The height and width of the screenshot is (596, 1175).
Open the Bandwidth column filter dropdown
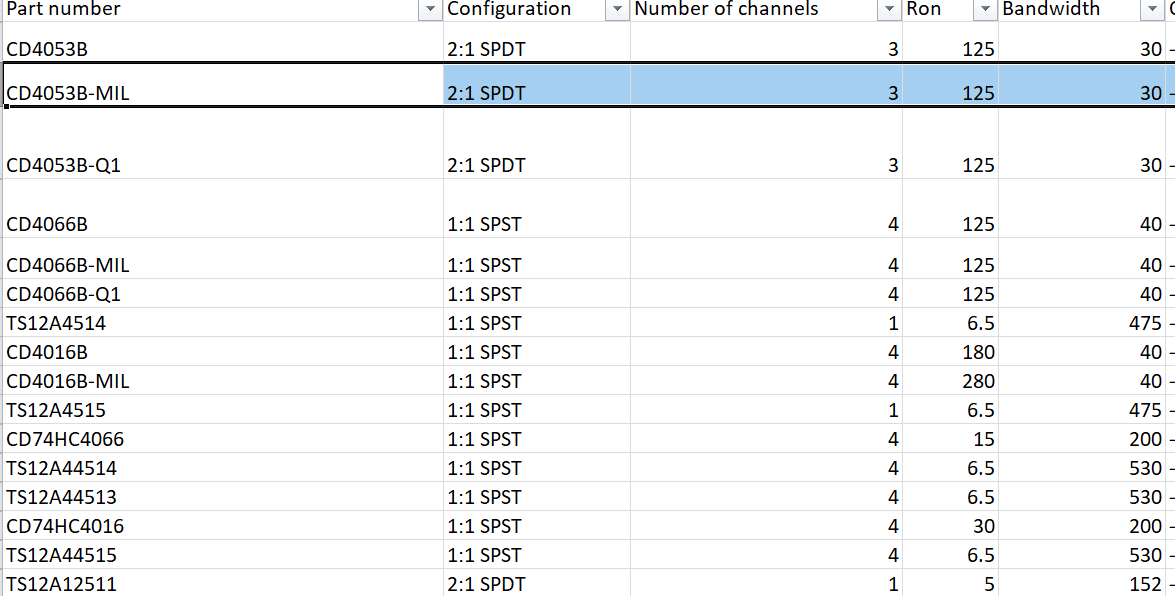point(1153,9)
